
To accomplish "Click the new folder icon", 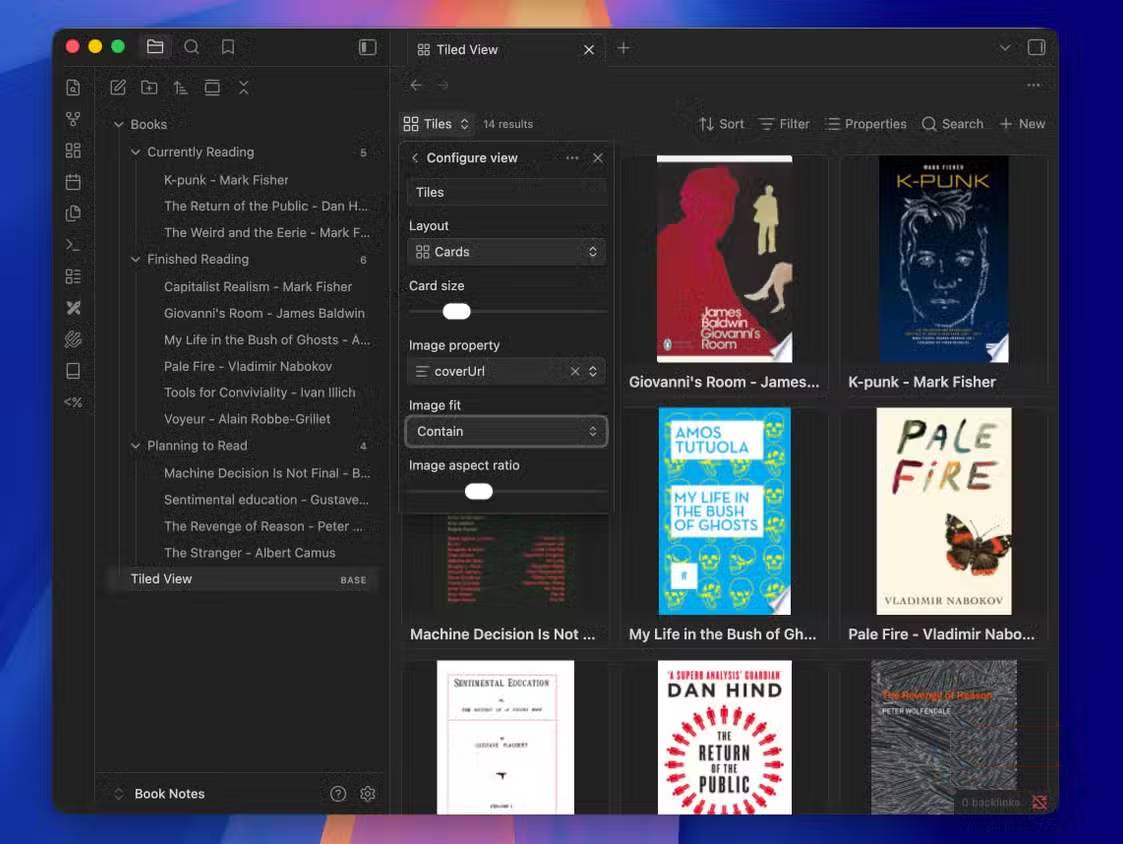I will pyautogui.click(x=149, y=88).
